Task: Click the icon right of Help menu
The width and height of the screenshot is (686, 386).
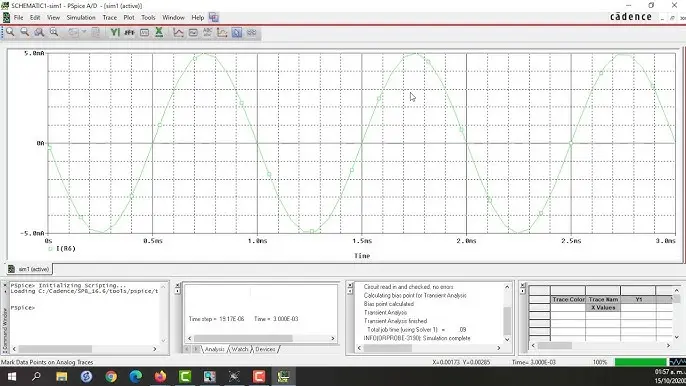Action: [x=214, y=17]
